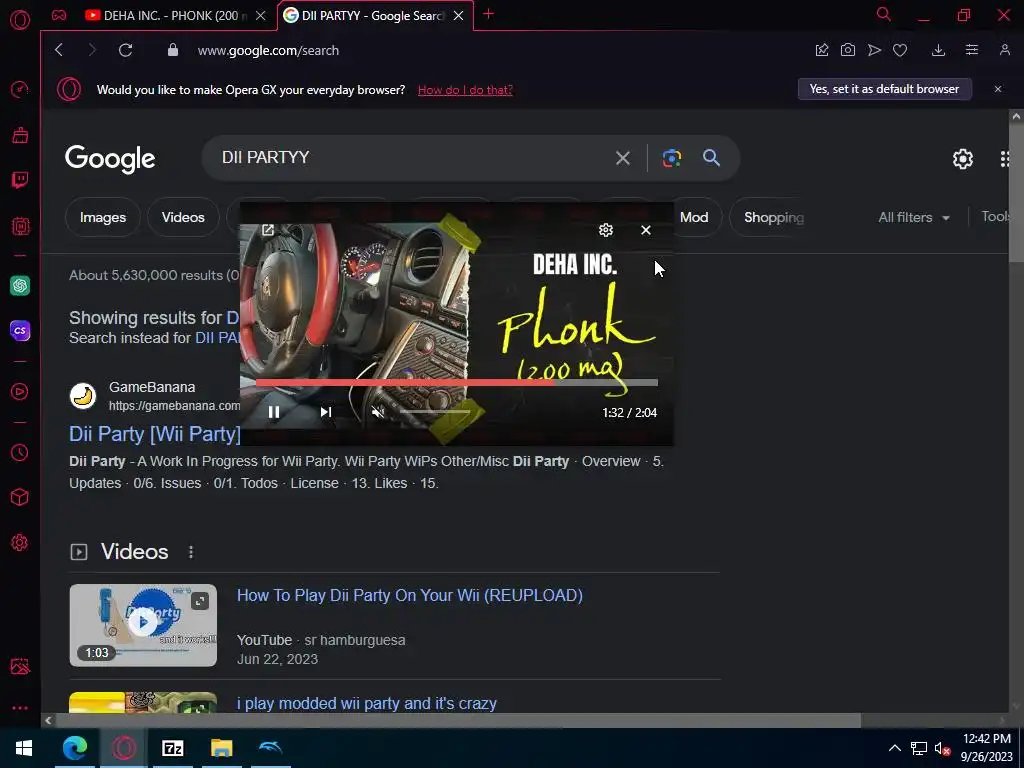Open the purple CS sidebar icon
1024x768 pixels.
tap(20, 330)
